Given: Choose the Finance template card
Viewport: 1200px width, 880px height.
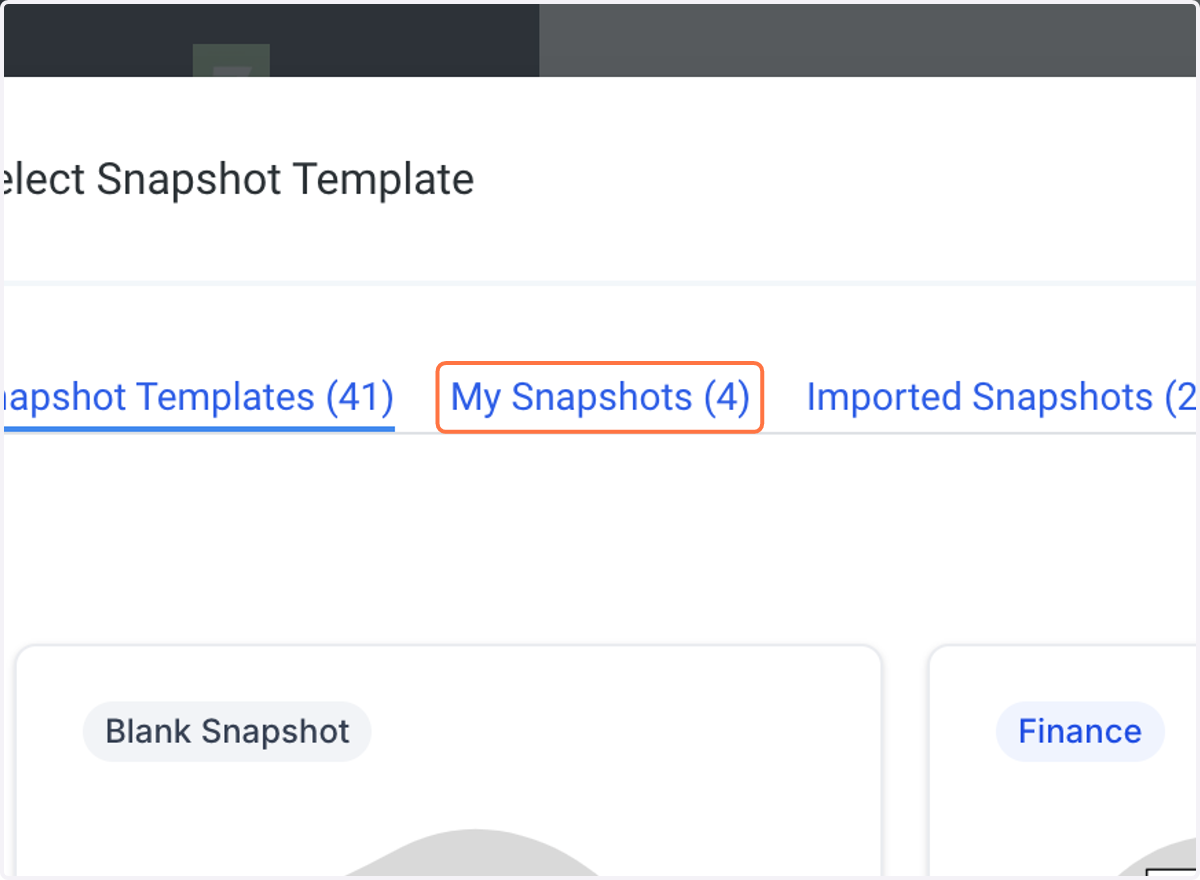Looking at the screenshot, I should pos(1063,760).
